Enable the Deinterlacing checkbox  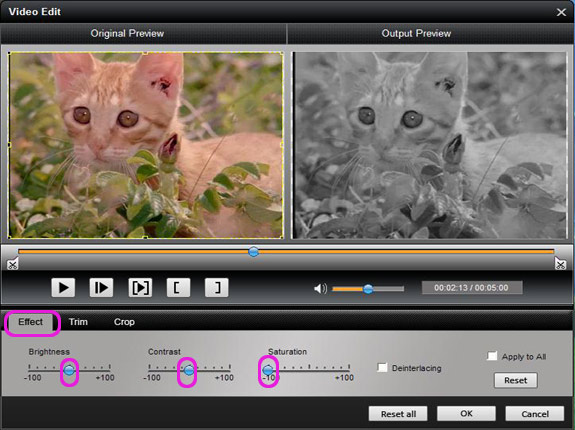pyautogui.click(x=382, y=367)
